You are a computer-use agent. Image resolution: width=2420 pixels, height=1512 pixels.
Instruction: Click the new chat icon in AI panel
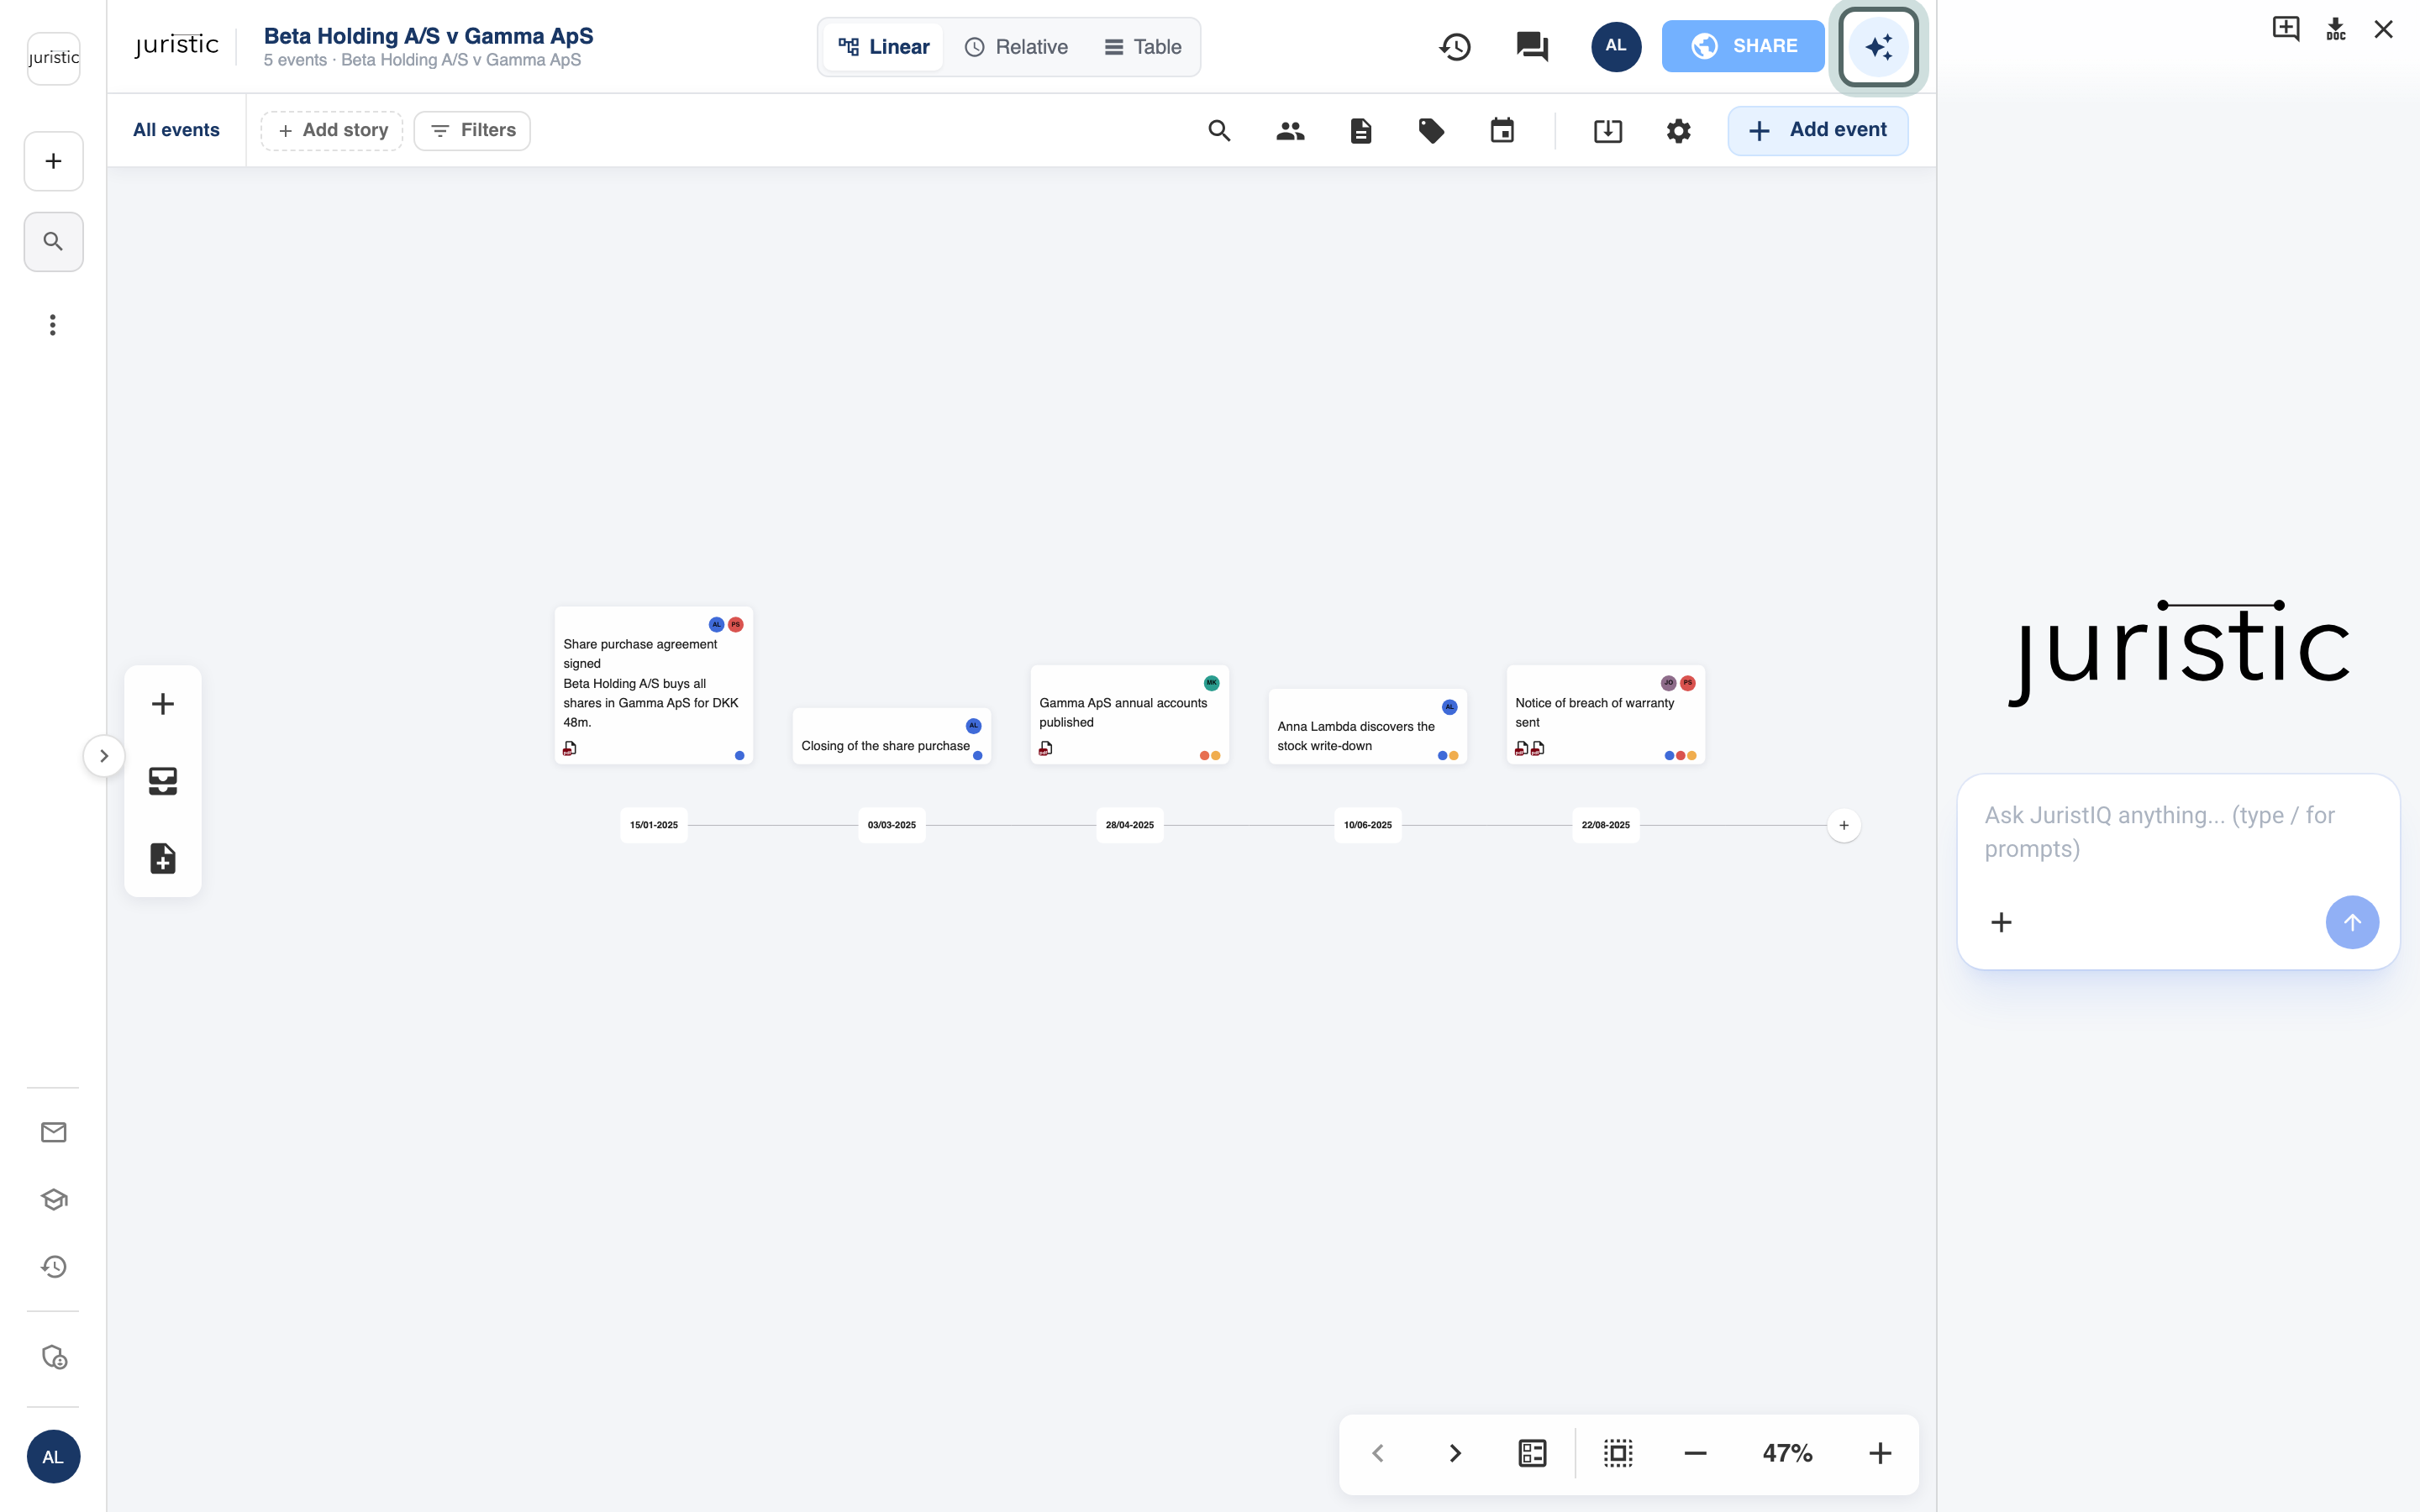[2286, 29]
